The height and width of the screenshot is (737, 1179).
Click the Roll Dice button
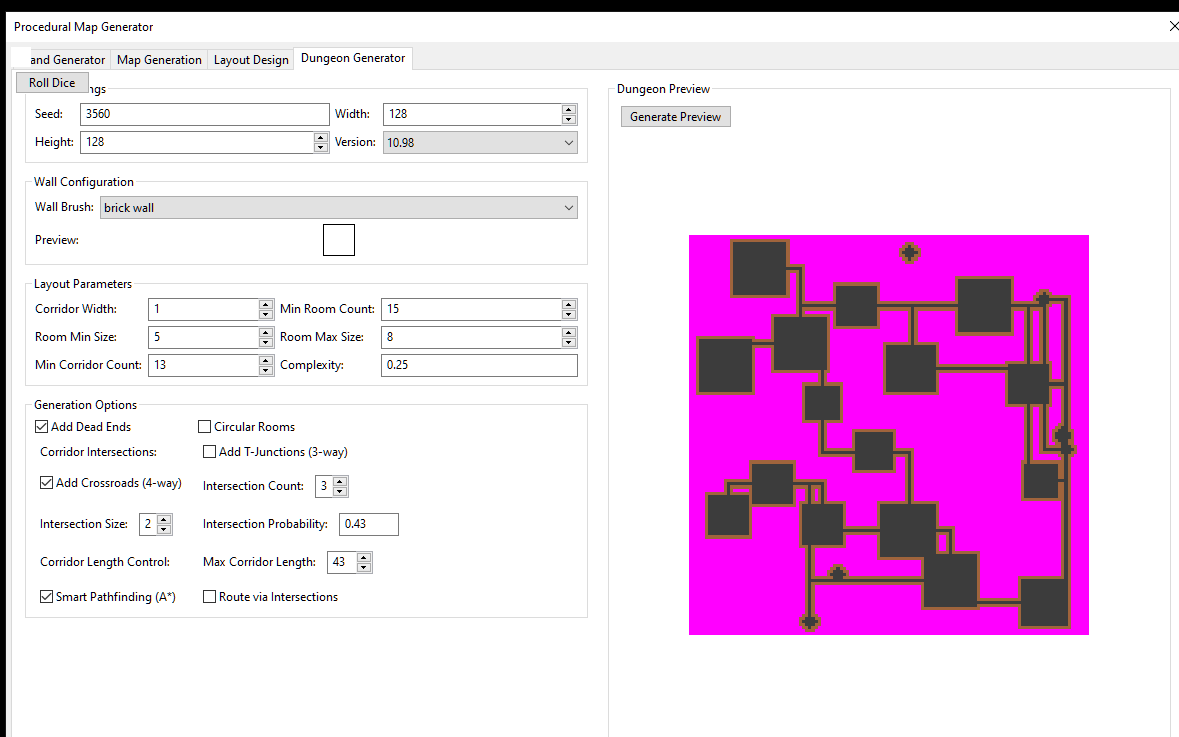[52, 83]
